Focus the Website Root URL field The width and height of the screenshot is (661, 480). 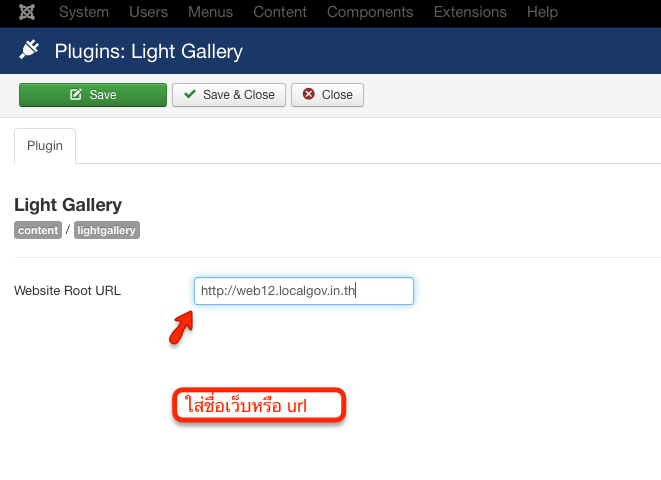pos(304,291)
